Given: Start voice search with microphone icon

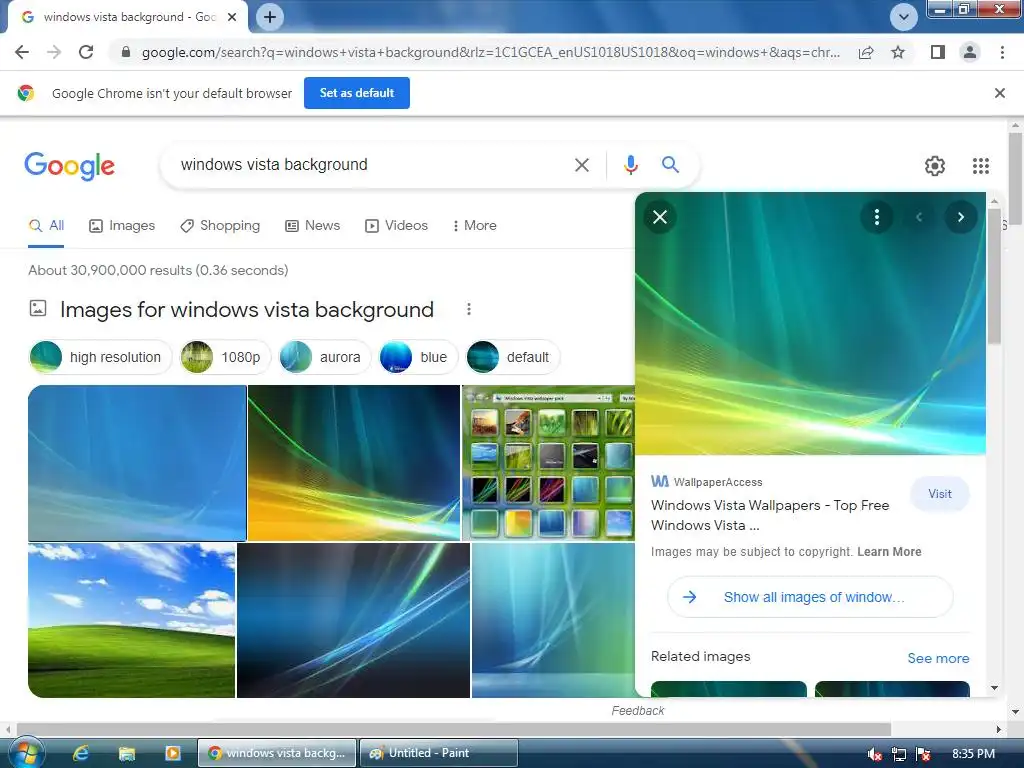Looking at the screenshot, I should pos(630,165).
